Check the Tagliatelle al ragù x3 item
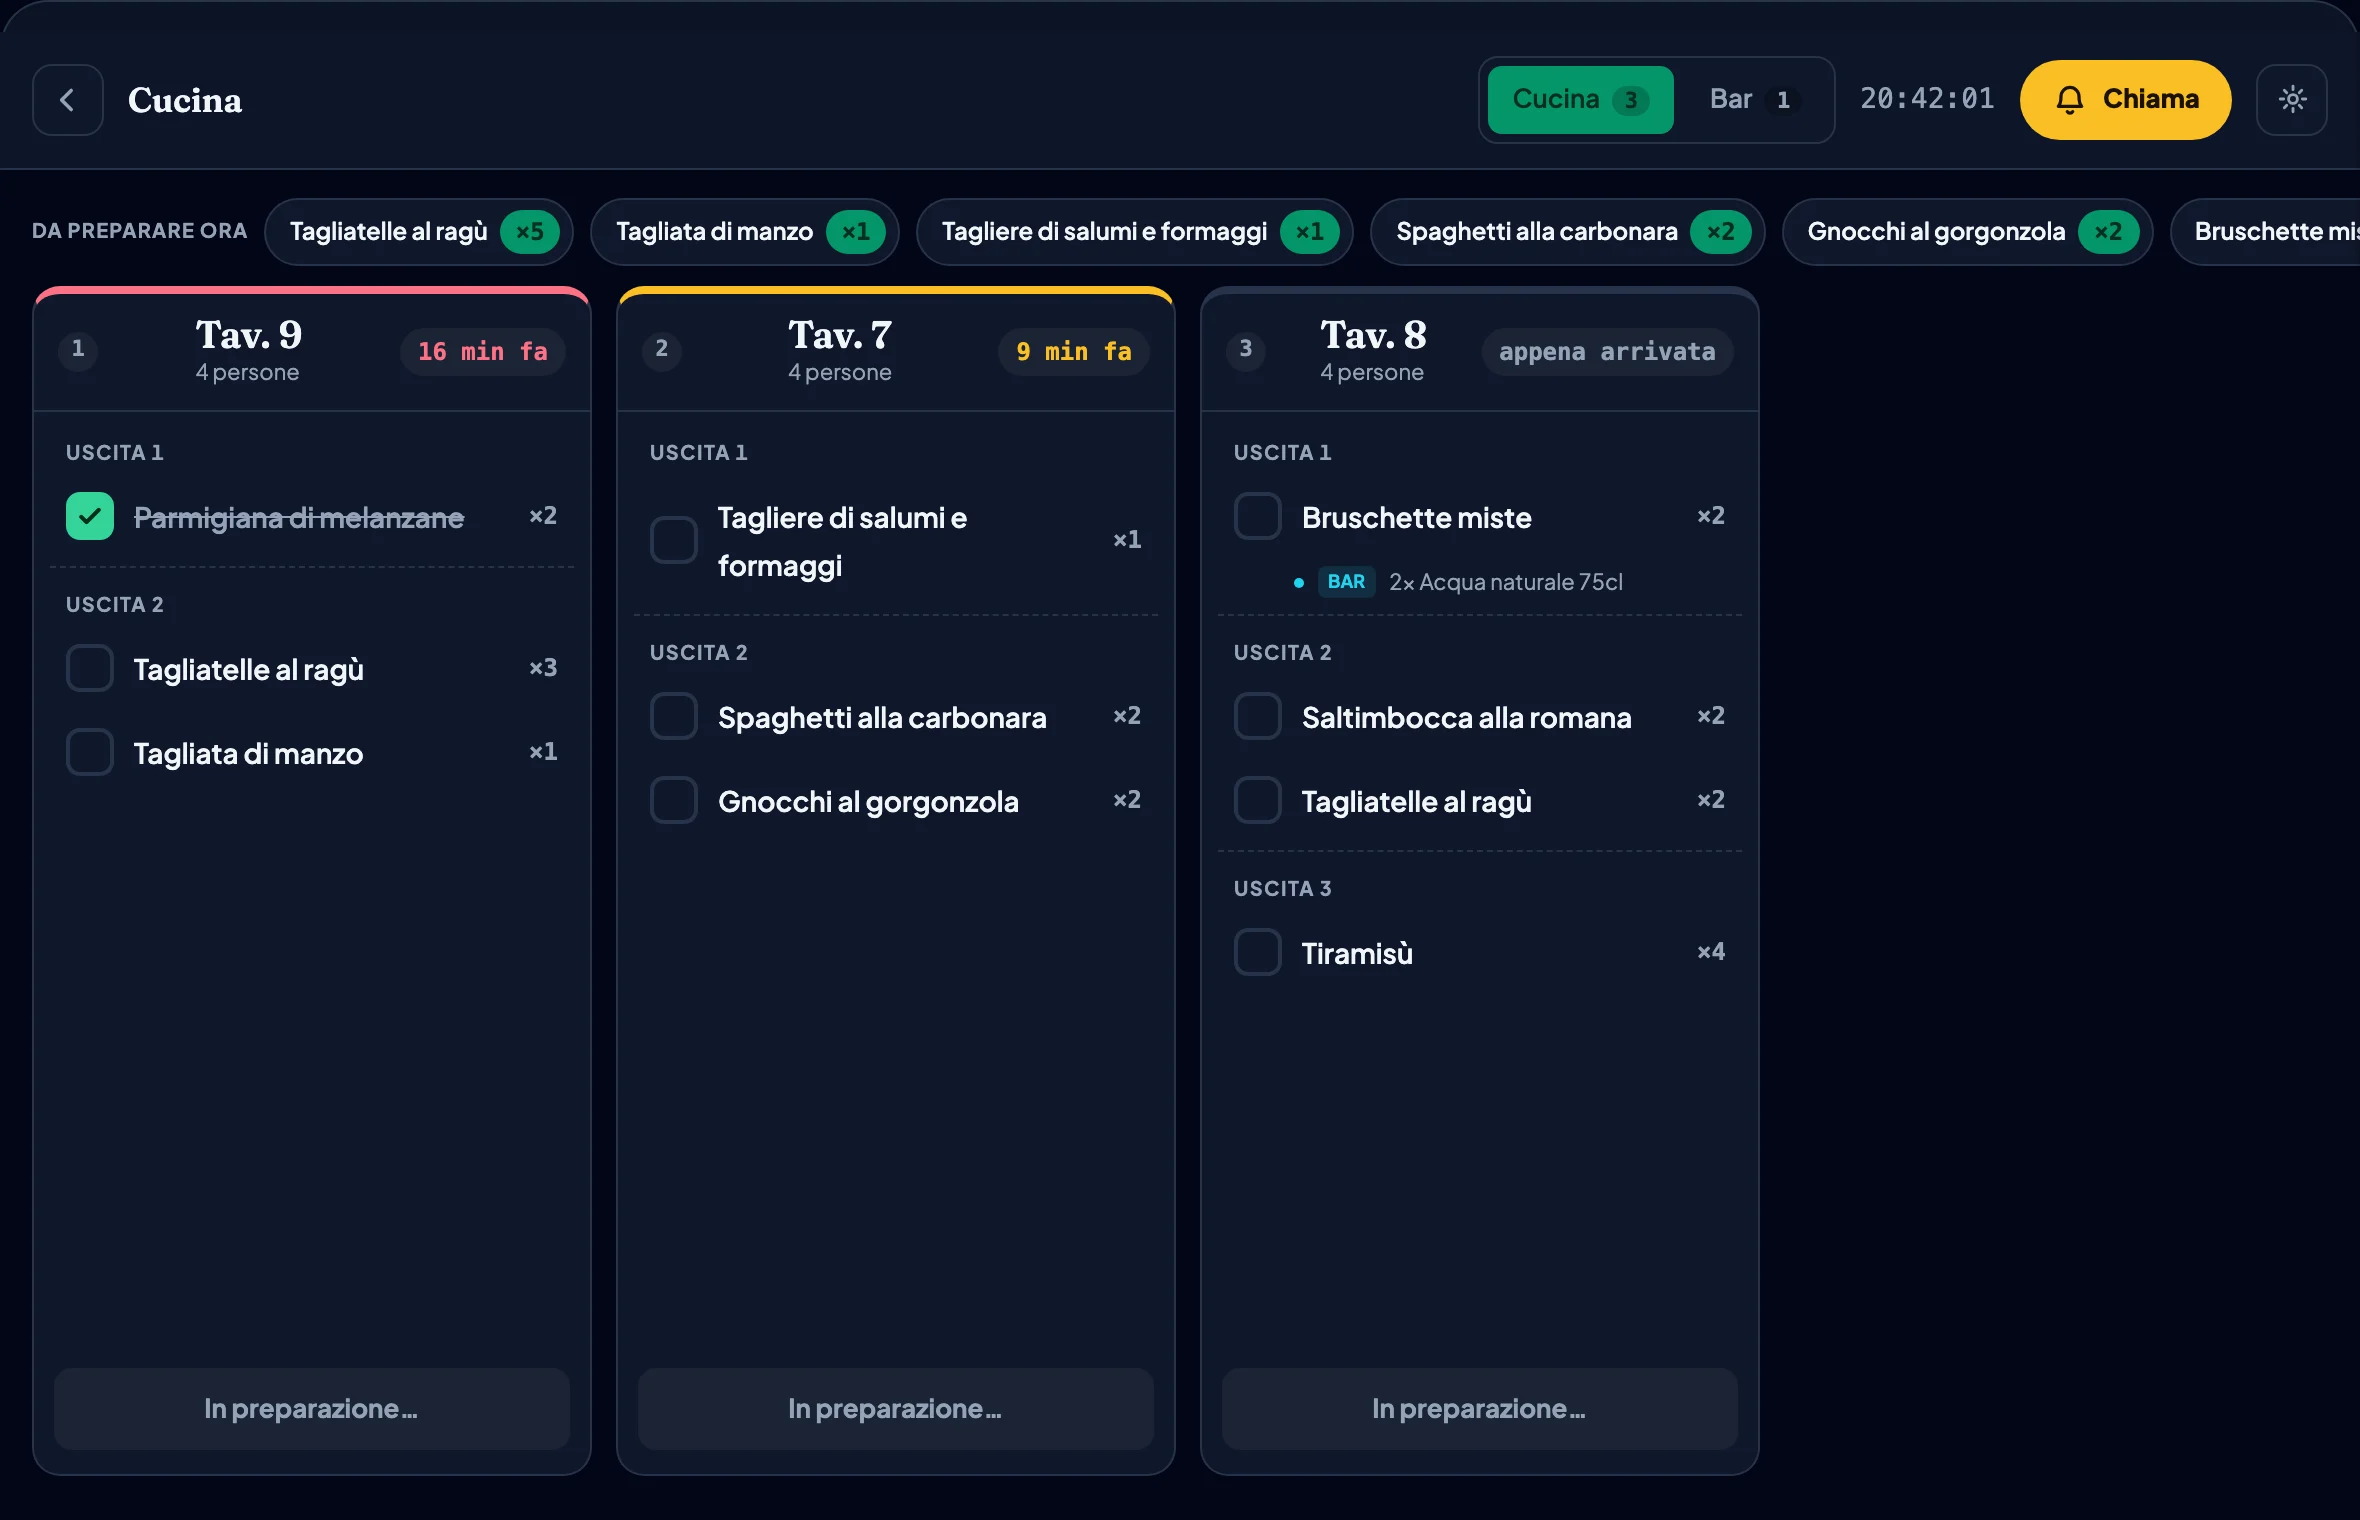The height and width of the screenshot is (1520, 2360). (90, 668)
